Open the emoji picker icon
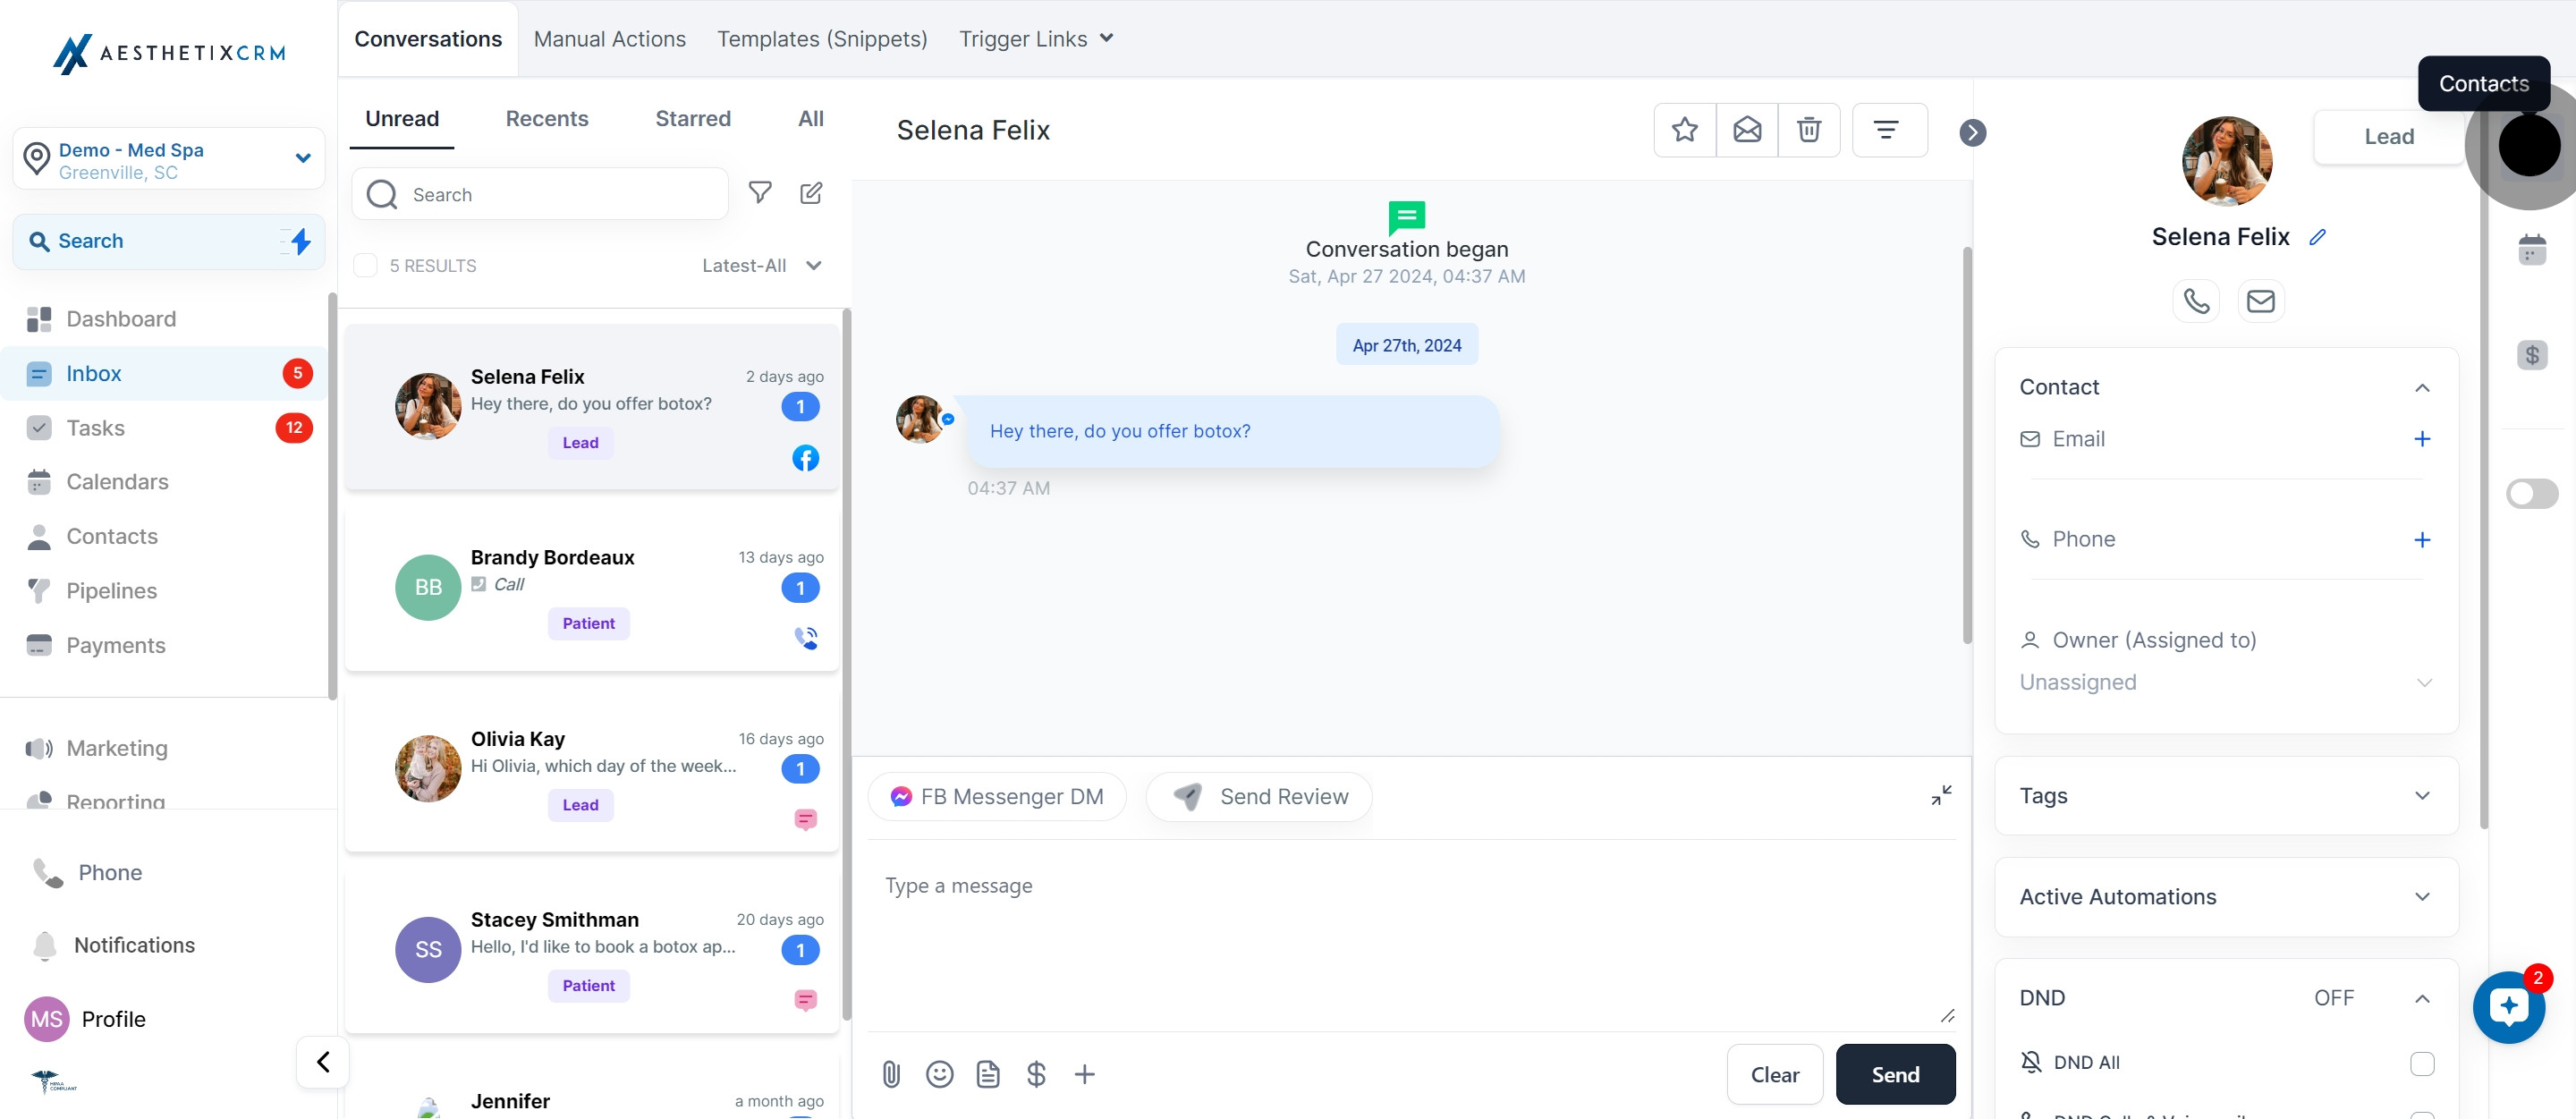The height and width of the screenshot is (1119, 2576). pyautogui.click(x=939, y=1074)
